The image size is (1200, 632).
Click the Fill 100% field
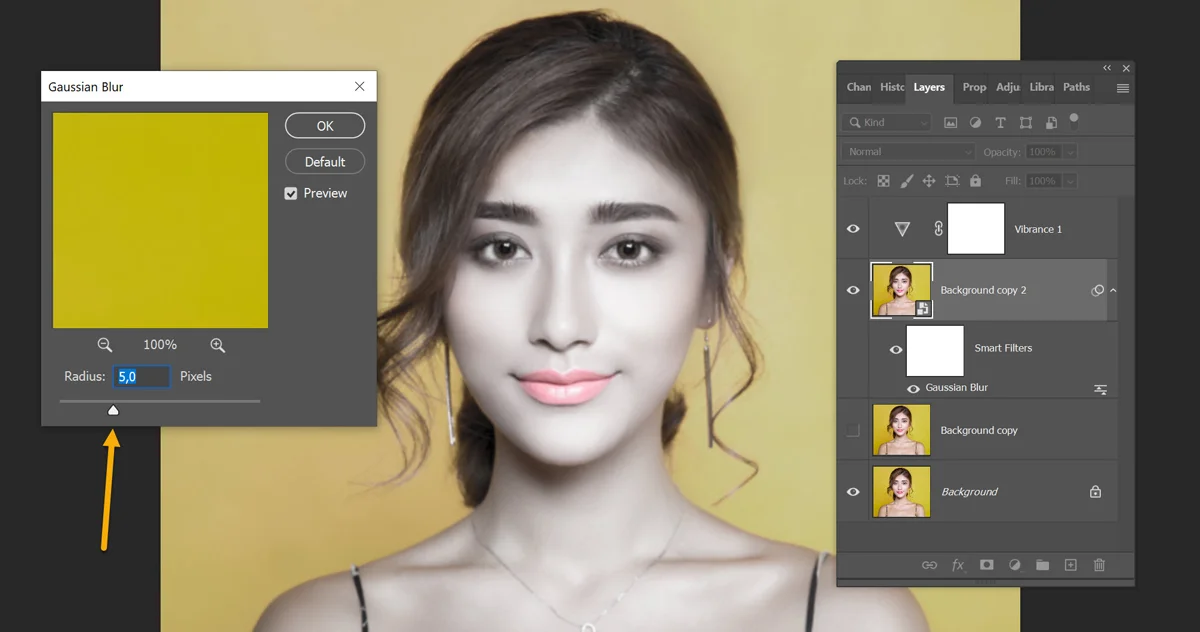point(1042,181)
